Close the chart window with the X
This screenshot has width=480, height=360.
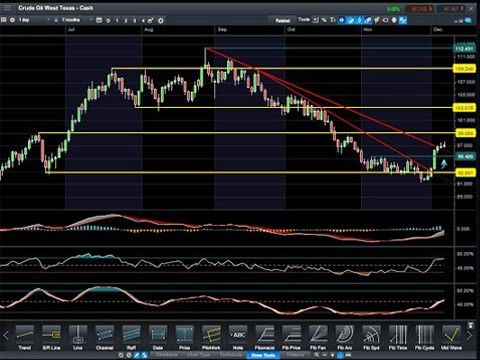click(471, 8)
